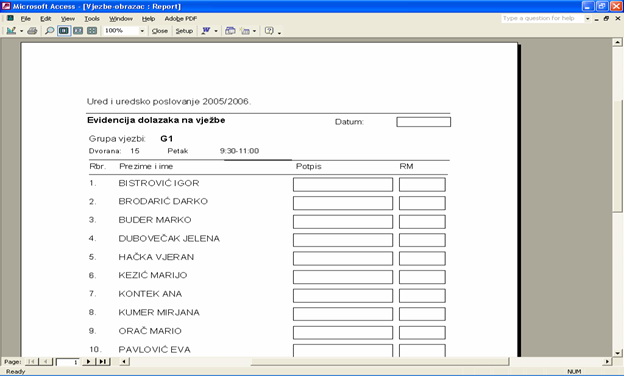Click the heading Evidencija dolazaka na vježbe
Screen dimensions: 626x377
pyautogui.click(x=156, y=120)
